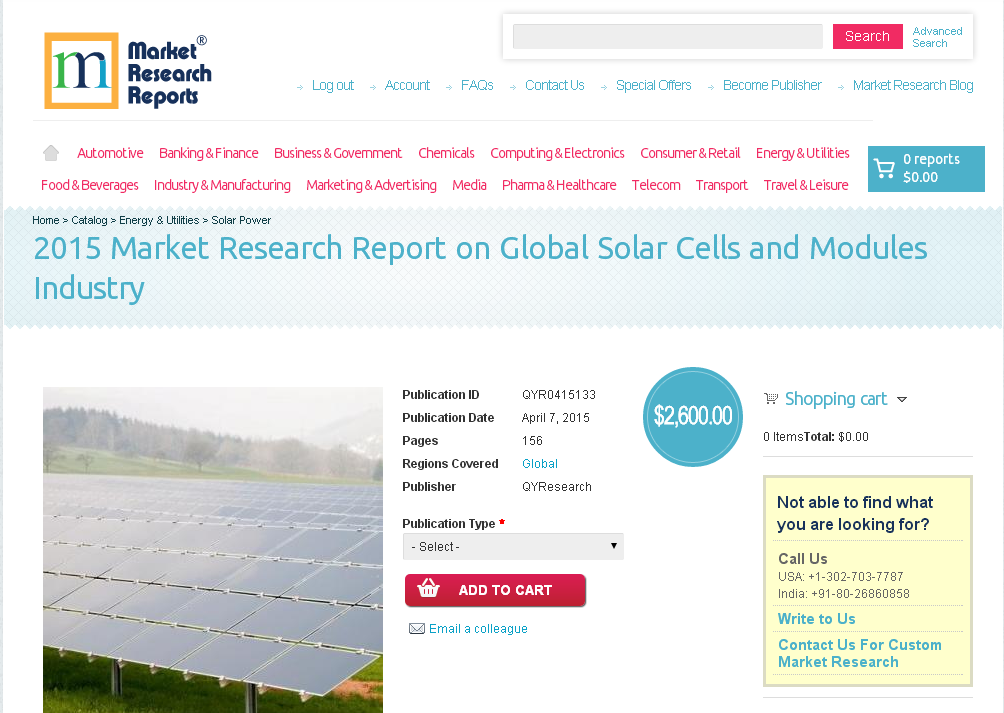The height and width of the screenshot is (713, 1004).
Task: Click the basket icon inside ADD TO CART button
Action: pos(429,590)
